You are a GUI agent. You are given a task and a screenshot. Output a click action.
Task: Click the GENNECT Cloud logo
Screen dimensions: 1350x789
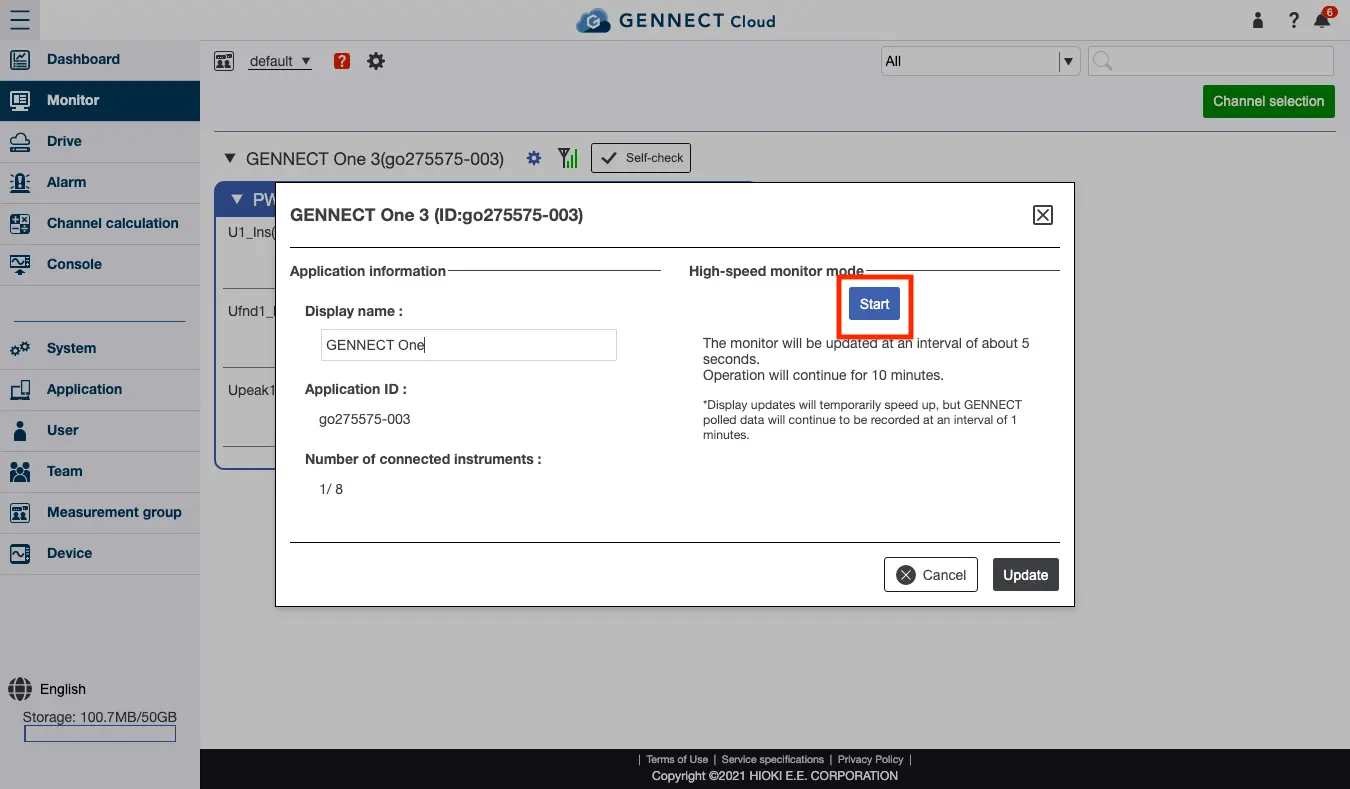click(x=676, y=20)
